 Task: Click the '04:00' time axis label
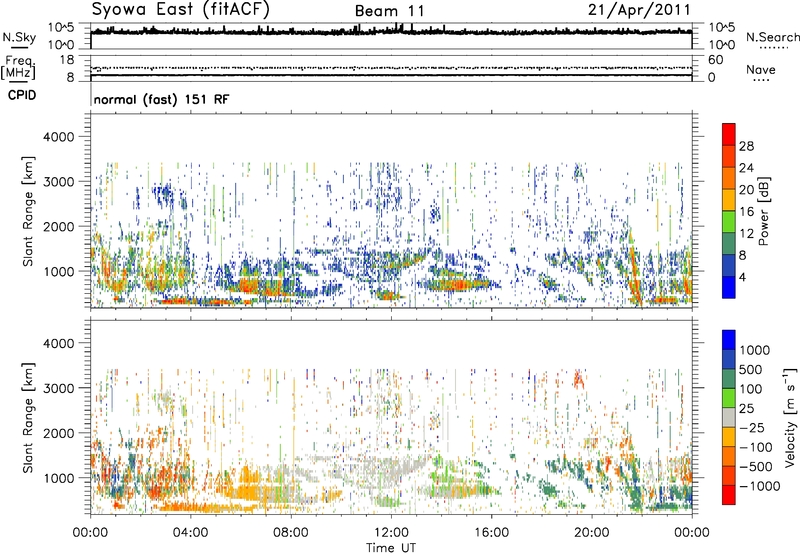tap(190, 533)
